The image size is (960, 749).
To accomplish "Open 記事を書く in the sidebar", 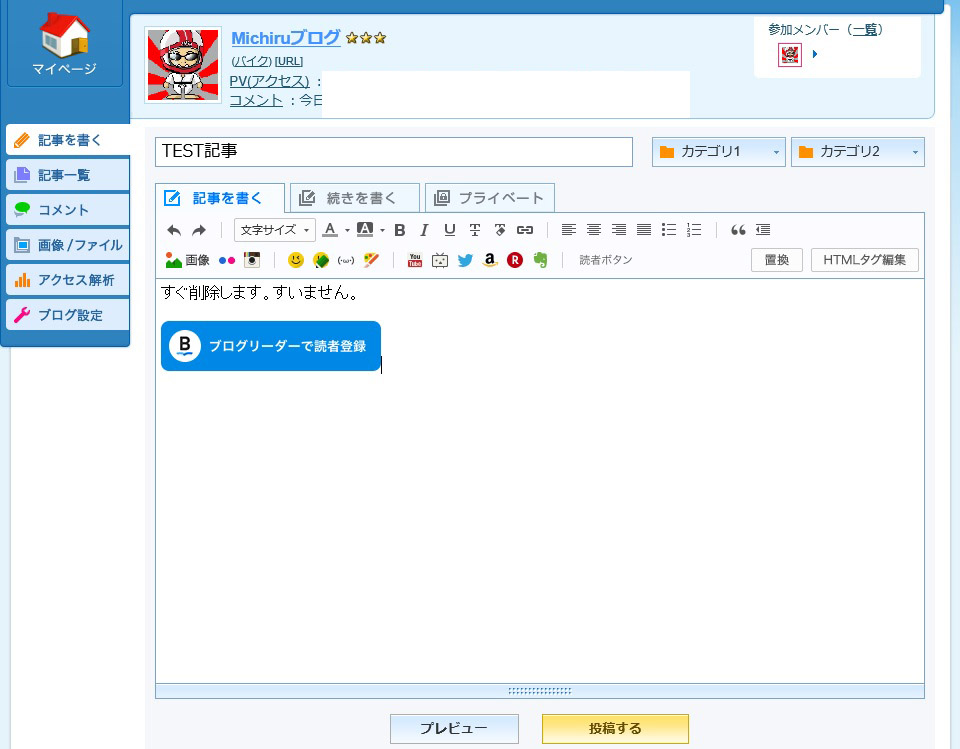I will [68, 140].
